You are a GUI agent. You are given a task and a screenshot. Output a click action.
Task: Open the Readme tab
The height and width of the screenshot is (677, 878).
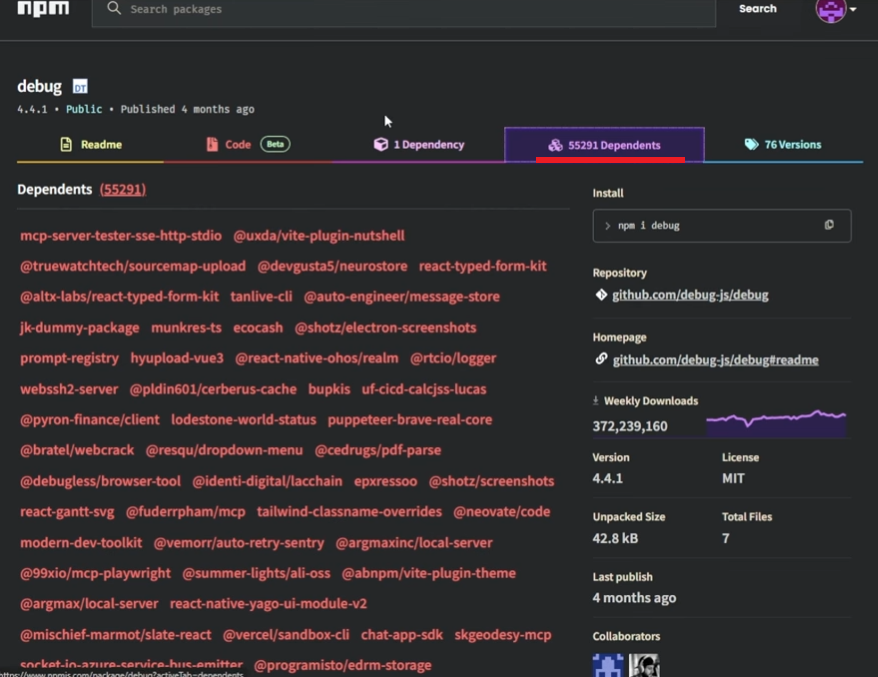tap(90, 144)
